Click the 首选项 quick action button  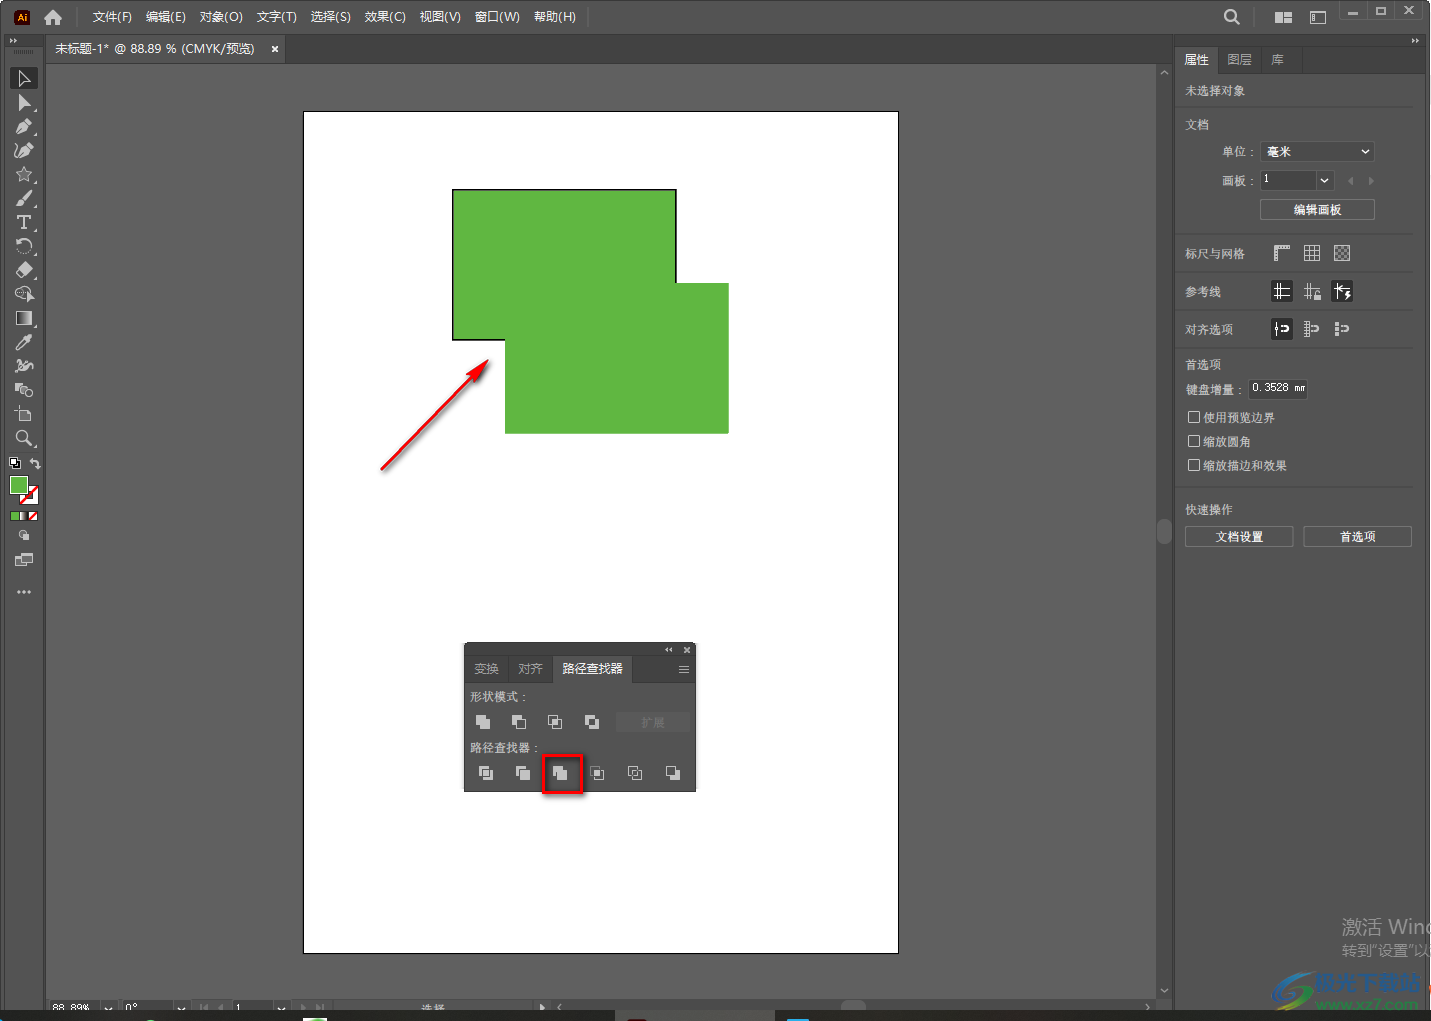coord(1357,537)
